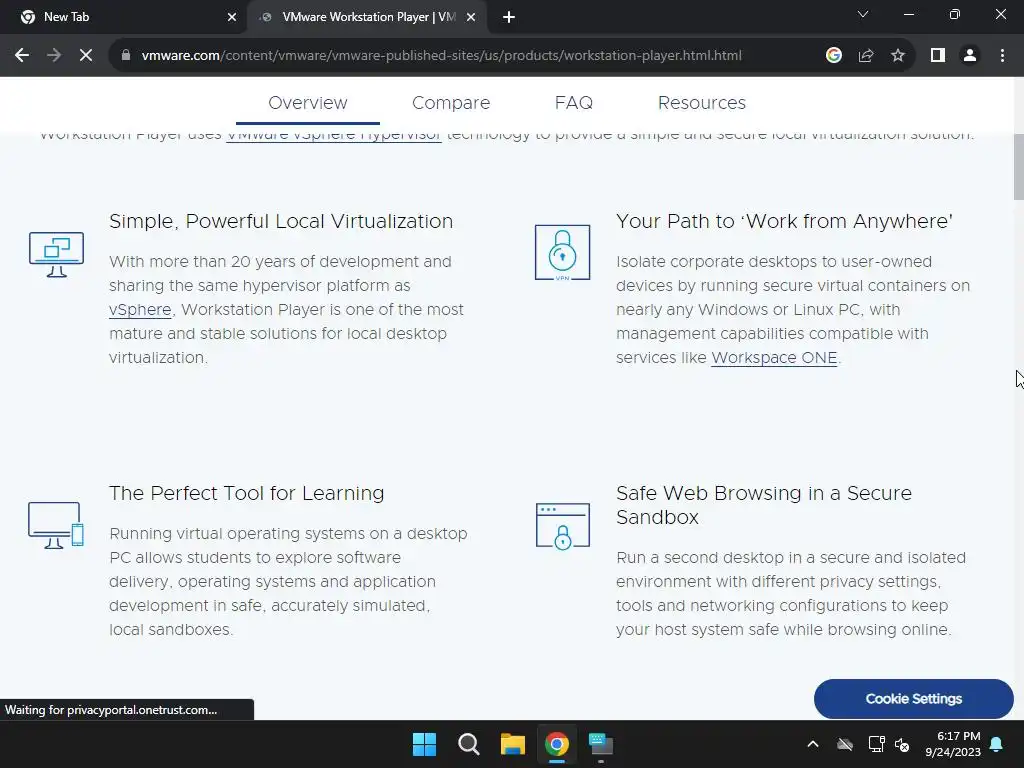This screenshot has height=768, width=1024.
Task: Click the desktop and phone Learning icon
Action: tap(56, 525)
